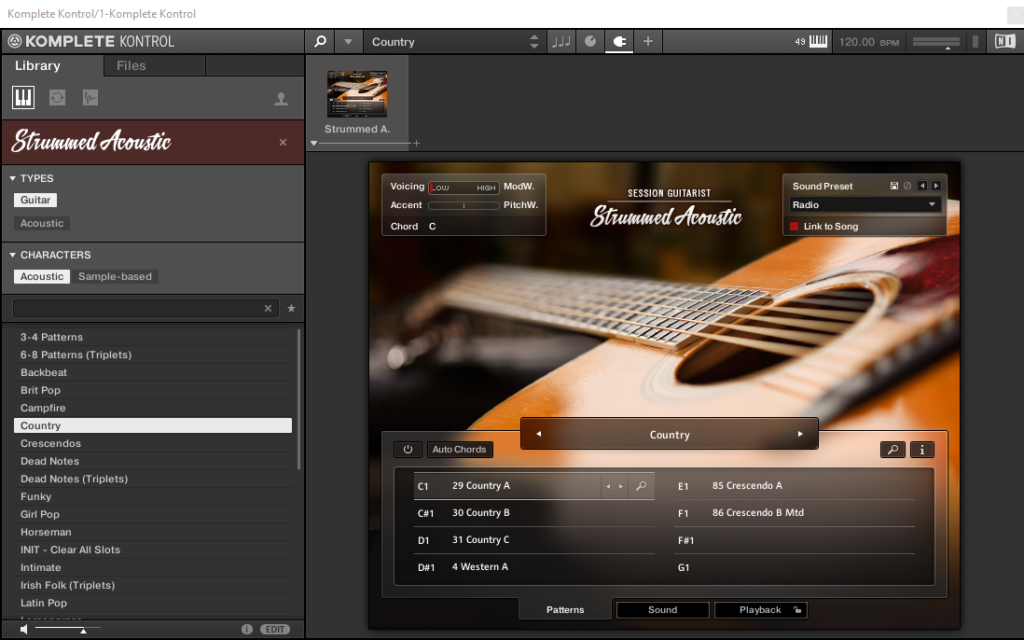Click the info i button in patterns panel
The height and width of the screenshot is (640, 1024).
pyautogui.click(x=922, y=449)
